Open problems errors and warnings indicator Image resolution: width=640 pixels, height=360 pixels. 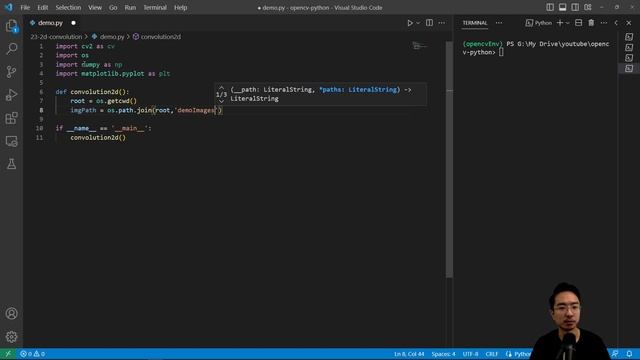pyautogui.click(x=33, y=354)
